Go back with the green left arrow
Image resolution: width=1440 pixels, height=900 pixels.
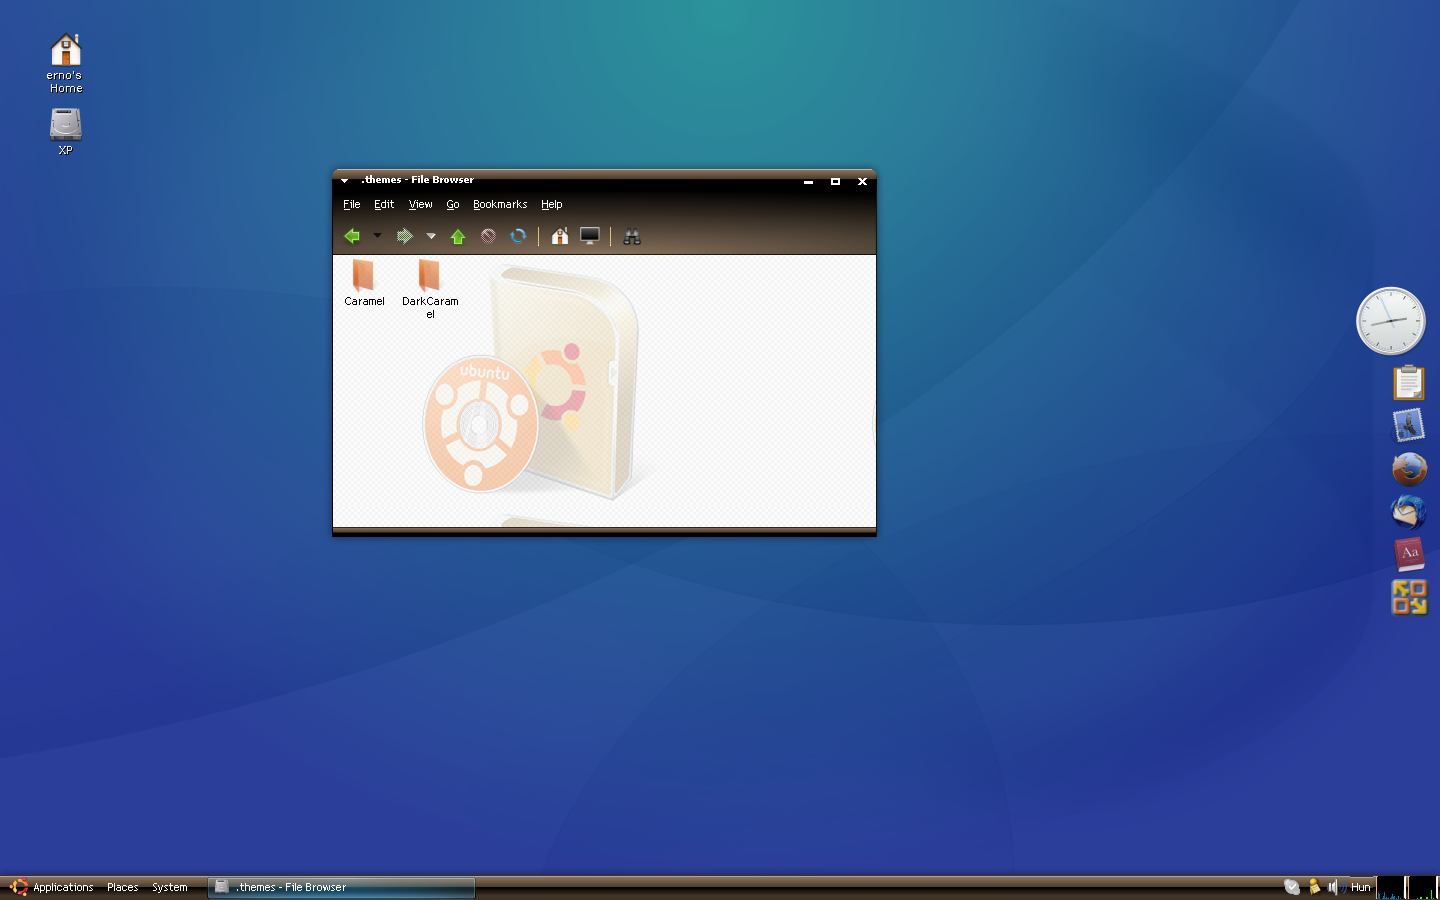pos(352,236)
